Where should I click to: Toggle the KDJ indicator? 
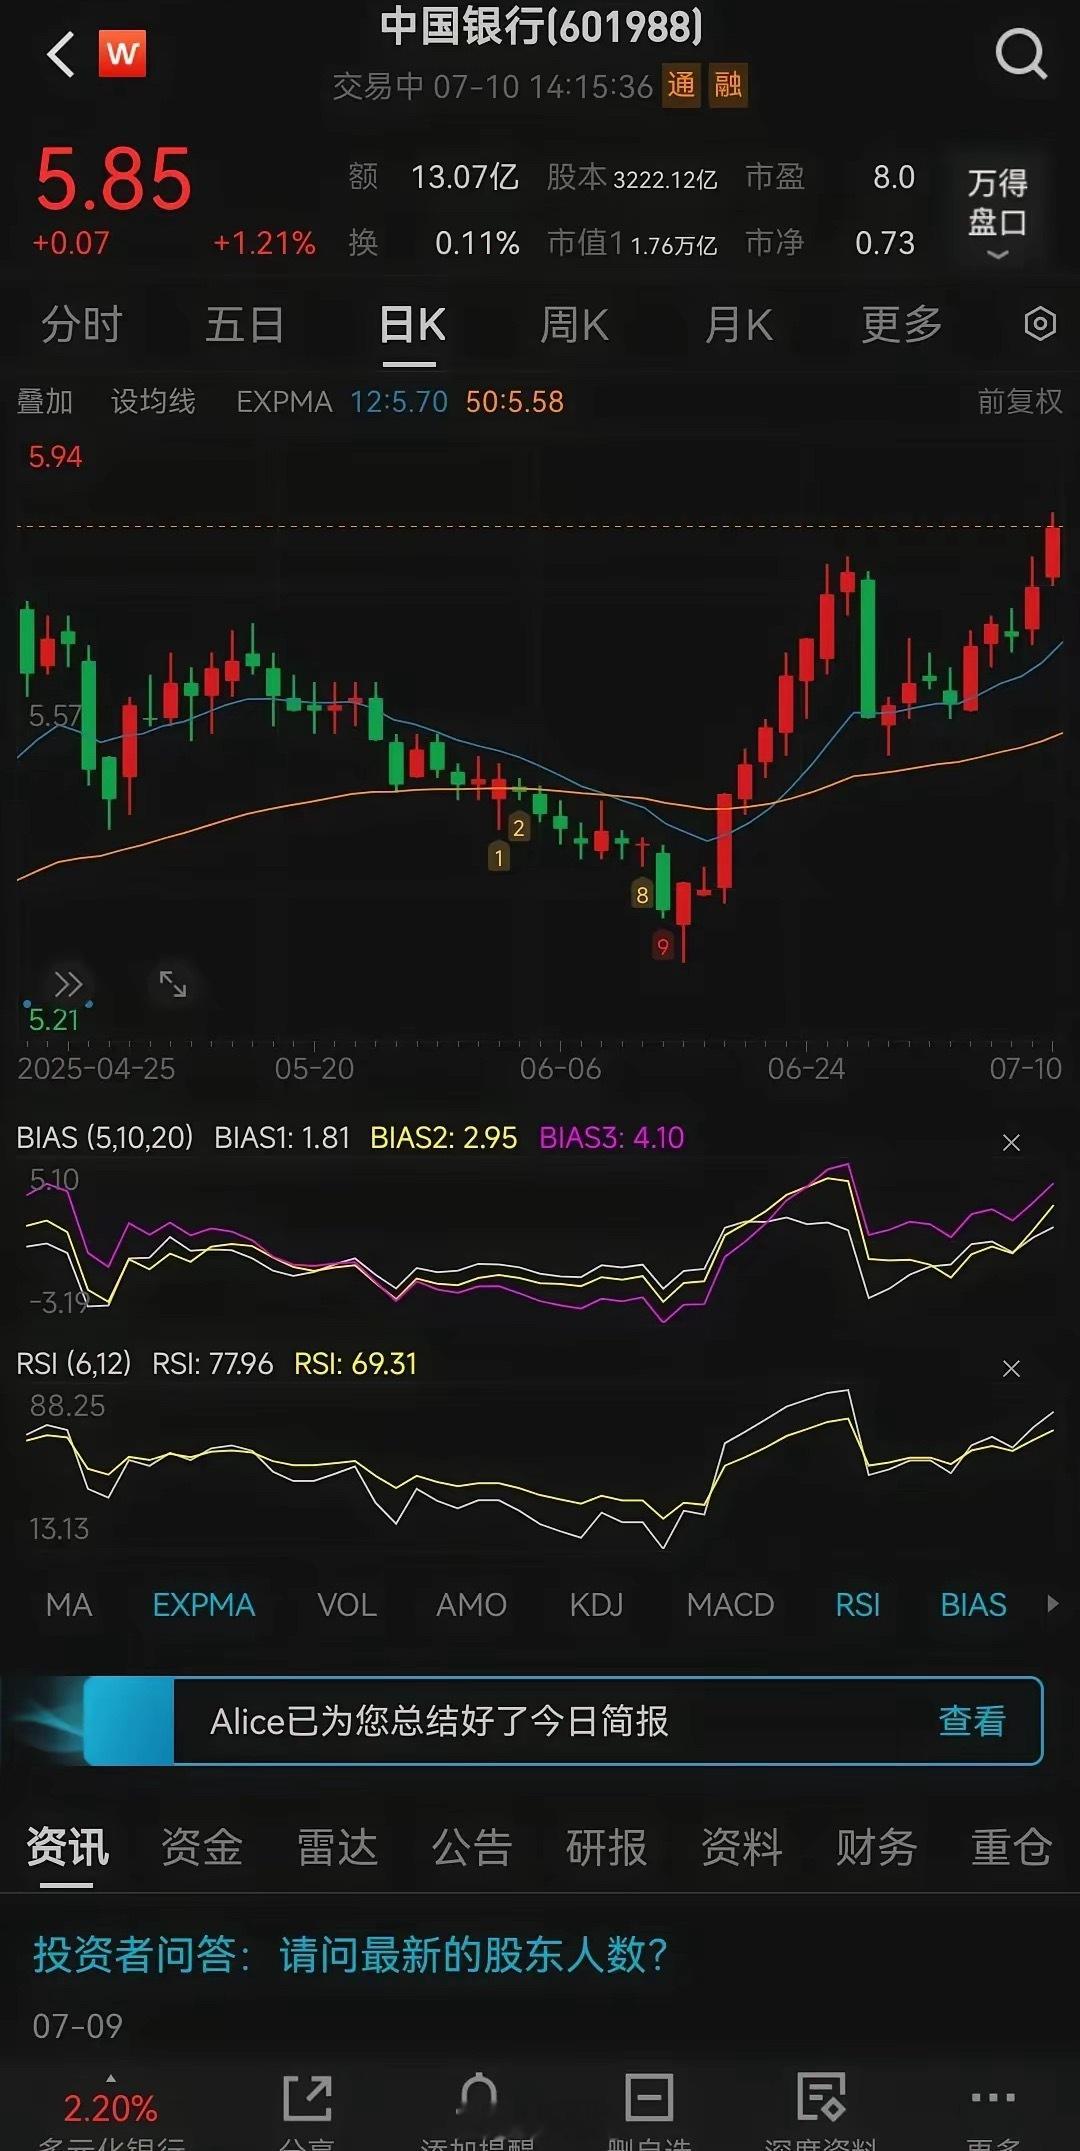596,1605
